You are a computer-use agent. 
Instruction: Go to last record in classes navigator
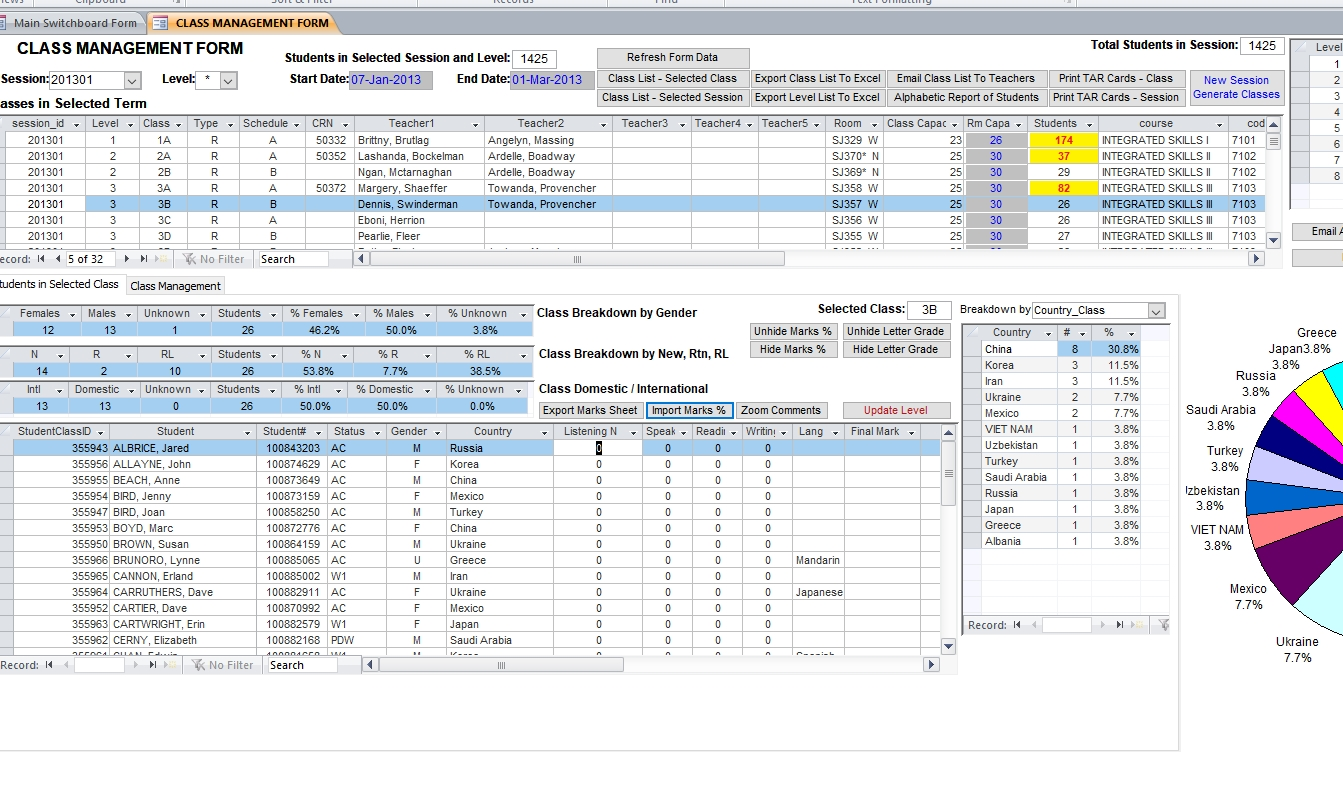pos(145,259)
